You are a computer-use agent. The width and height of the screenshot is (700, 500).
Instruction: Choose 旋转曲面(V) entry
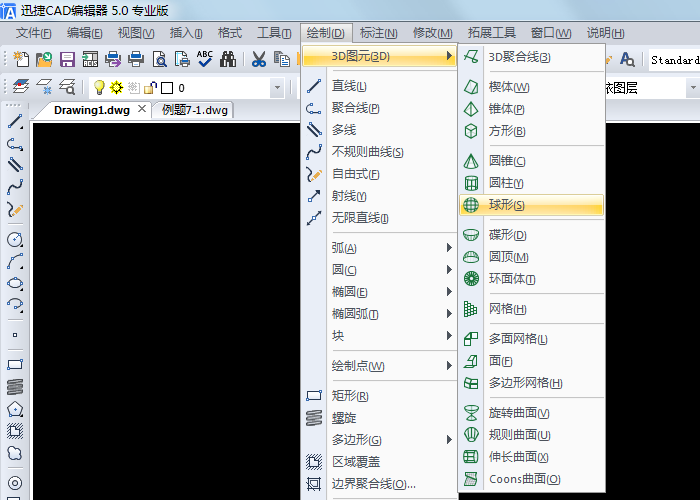(531, 413)
